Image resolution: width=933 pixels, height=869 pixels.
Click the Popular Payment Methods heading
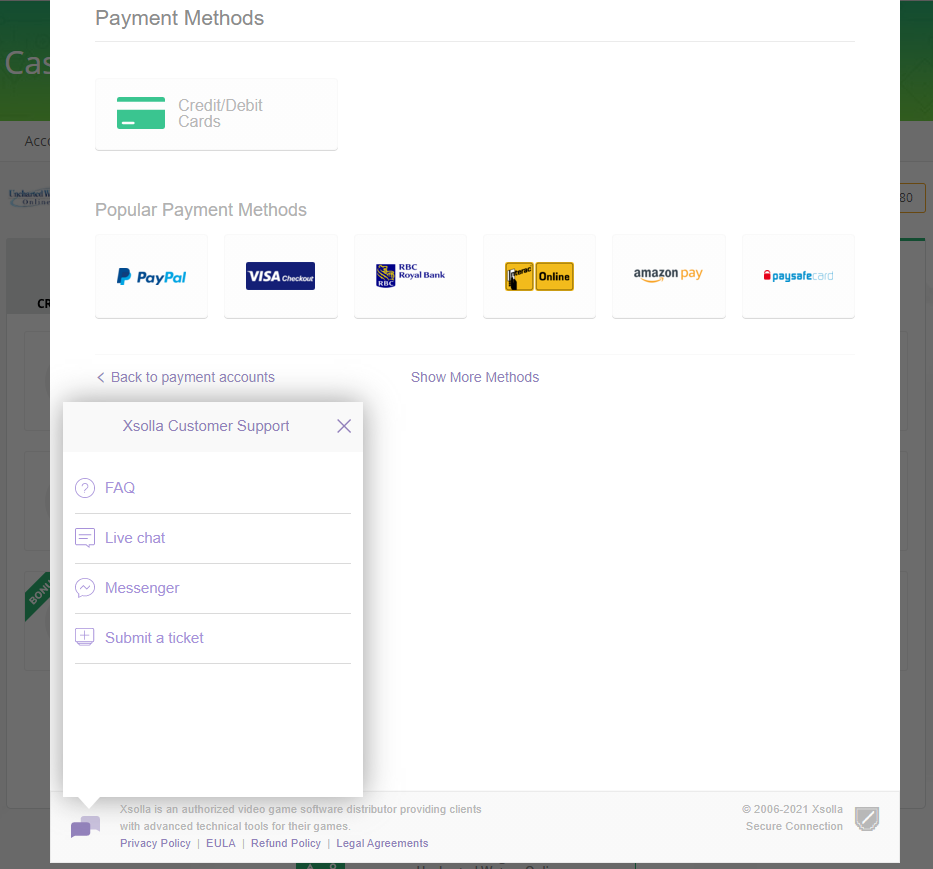[201, 210]
